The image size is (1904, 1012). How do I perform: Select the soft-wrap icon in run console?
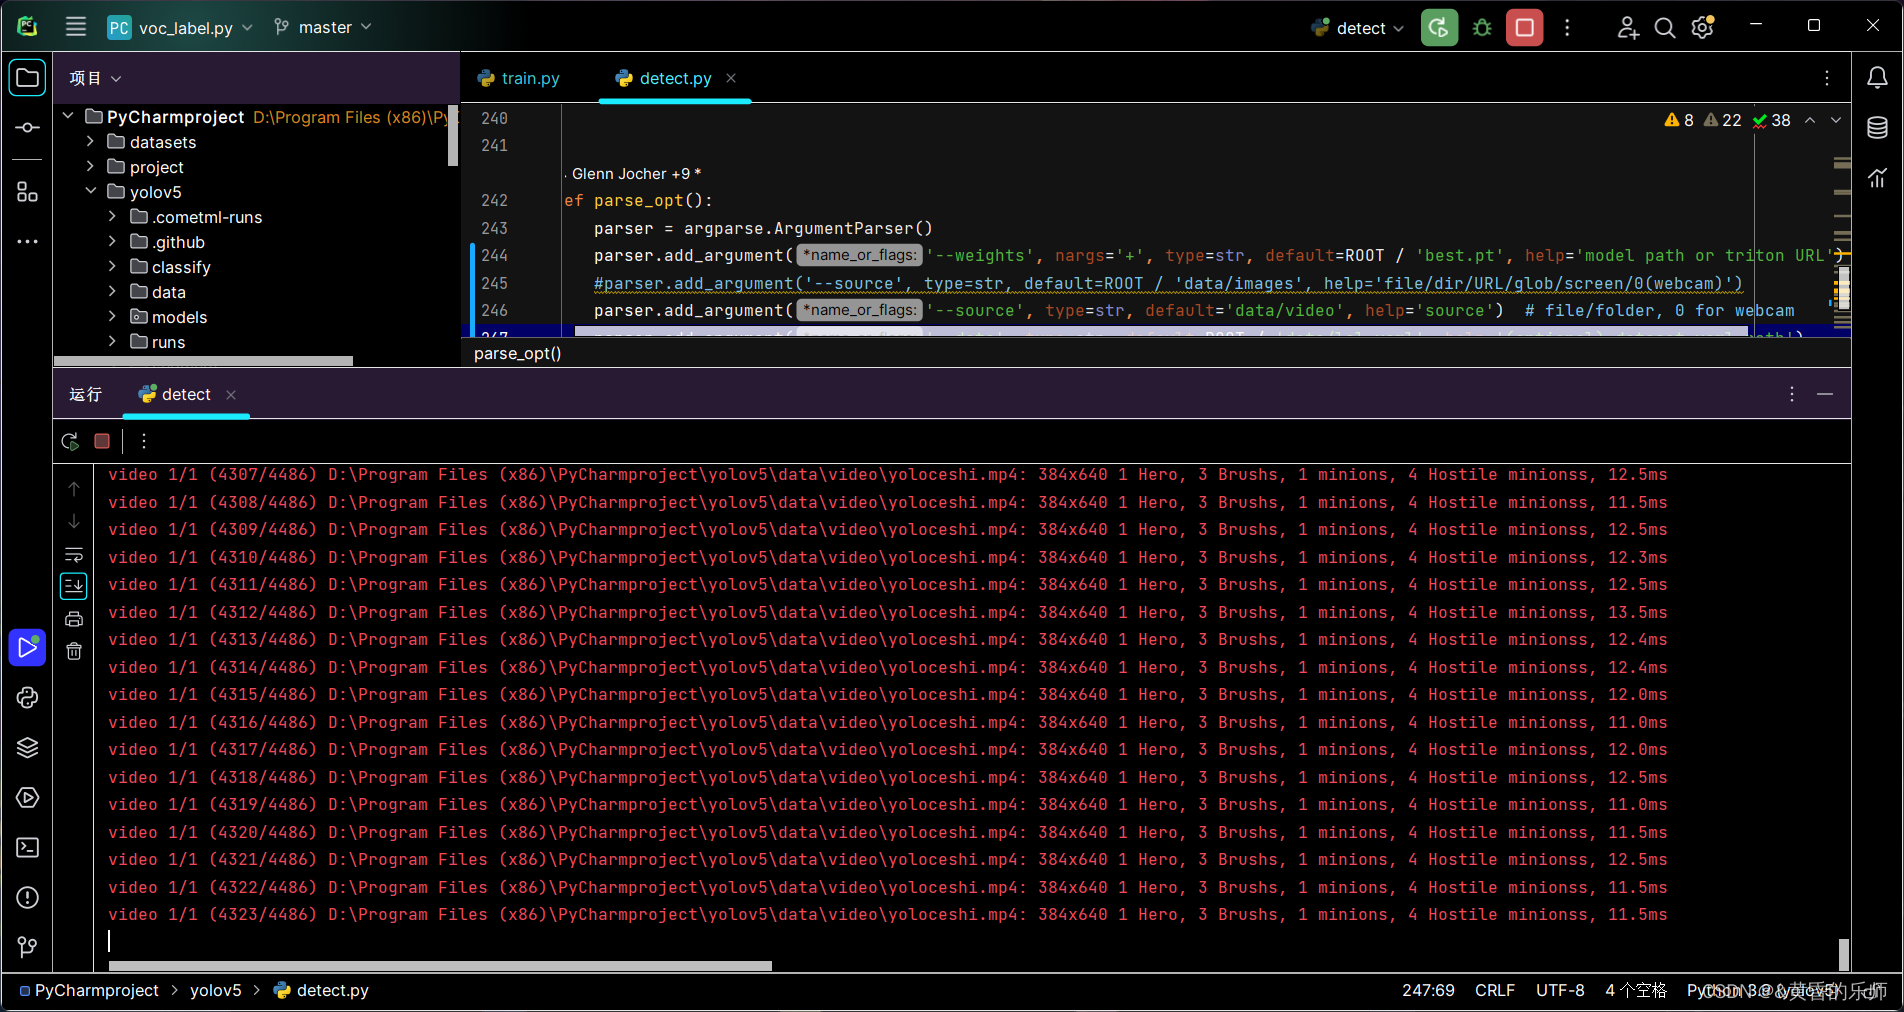73,555
